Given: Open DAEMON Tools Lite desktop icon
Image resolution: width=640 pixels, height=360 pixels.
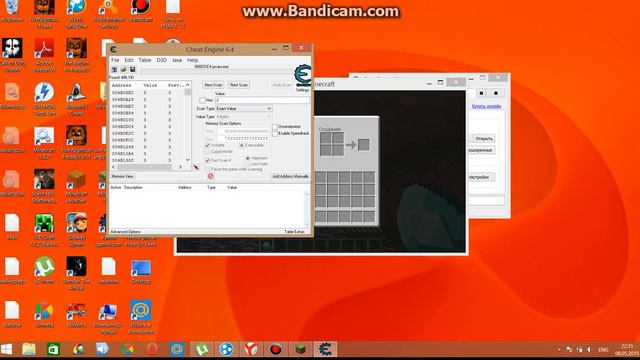Looking at the screenshot, I should (44, 92).
